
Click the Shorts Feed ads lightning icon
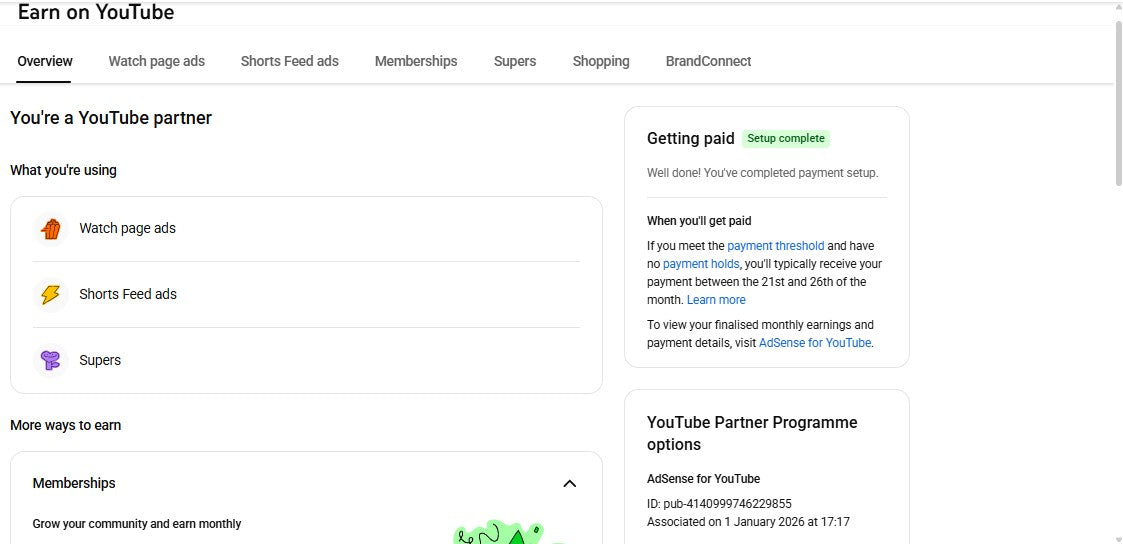[x=51, y=295]
